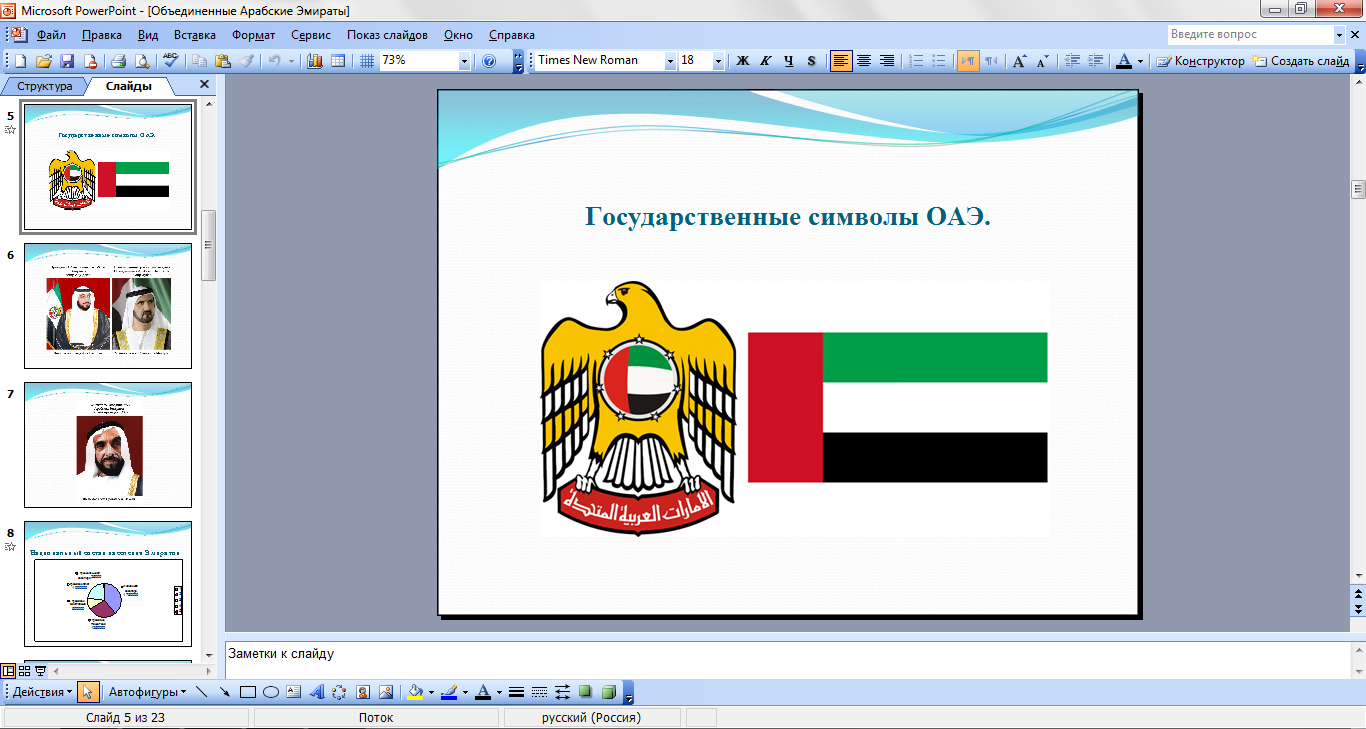The width and height of the screenshot is (1366, 729).
Task: Click the Создать слайд button
Action: pyautogui.click(x=1301, y=61)
